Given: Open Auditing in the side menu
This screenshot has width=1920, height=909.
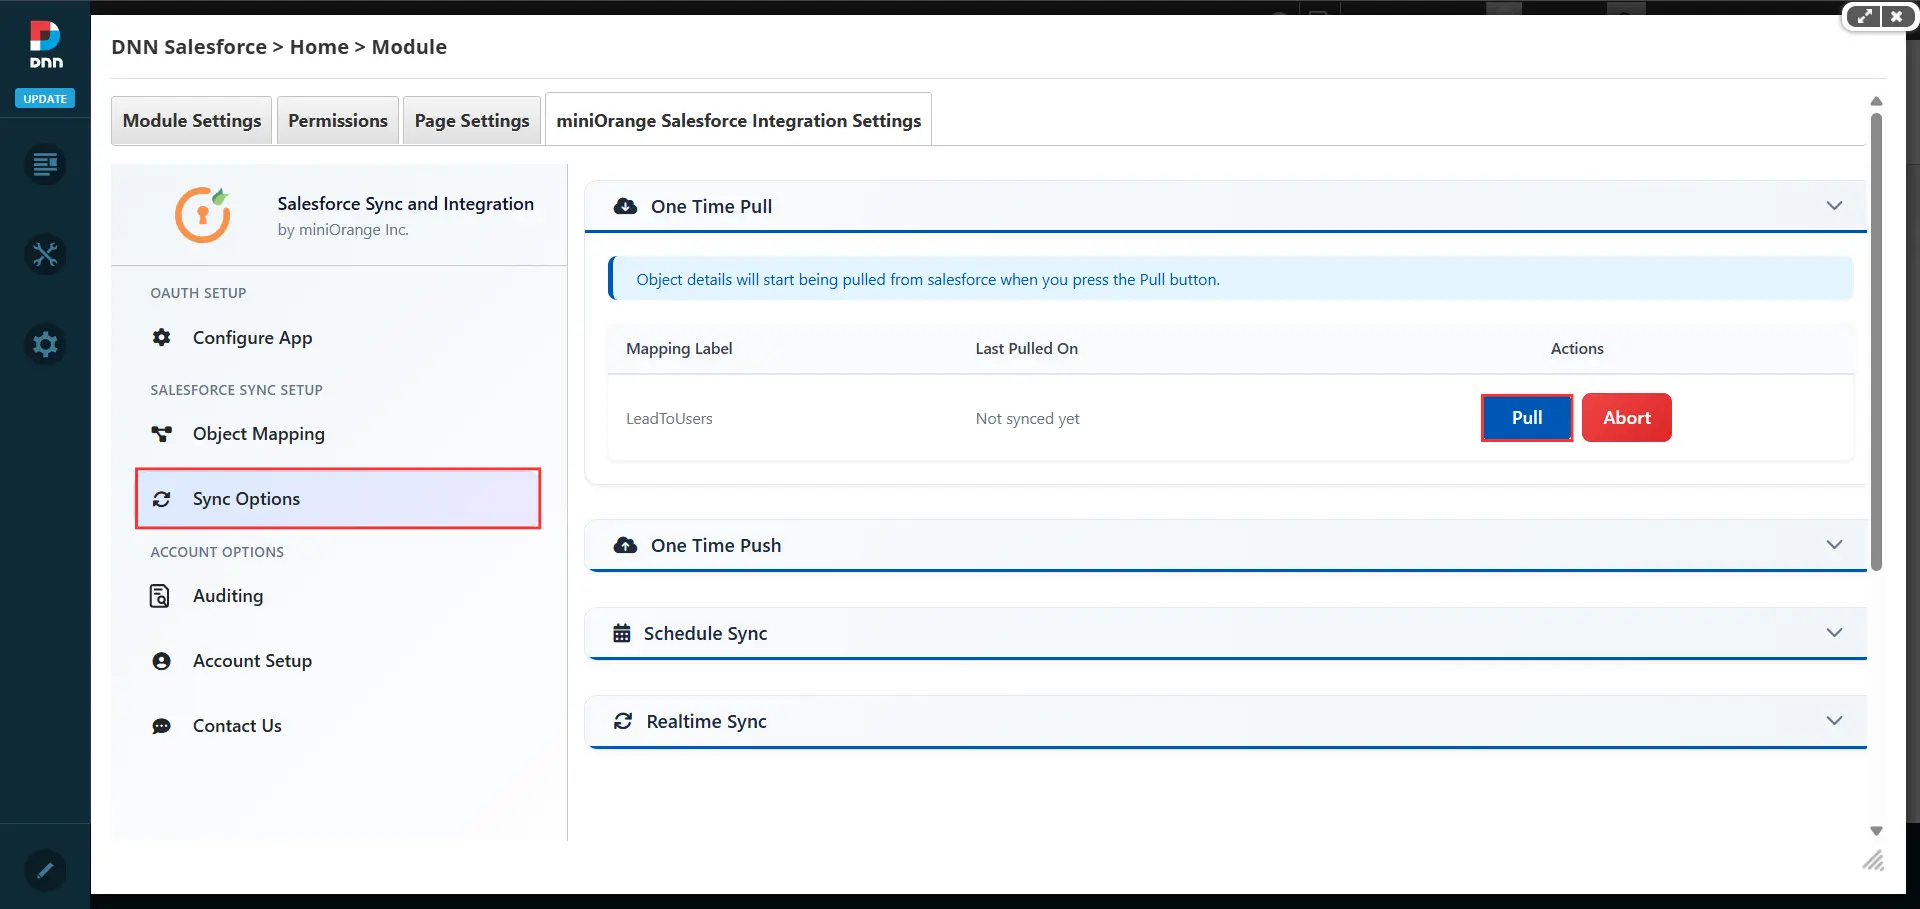Looking at the screenshot, I should click(x=338, y=596).
